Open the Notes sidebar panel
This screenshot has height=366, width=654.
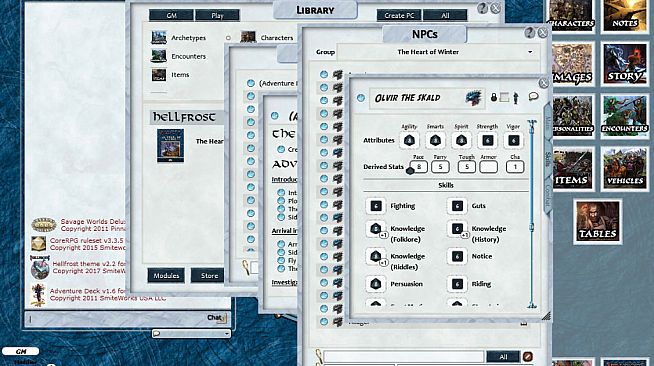pos(624,15)
